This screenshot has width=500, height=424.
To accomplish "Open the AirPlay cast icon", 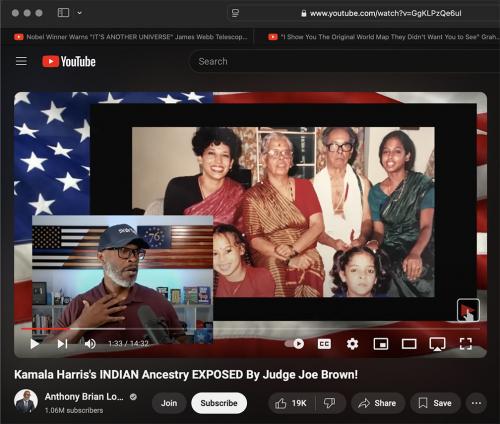I will [437, 344].
